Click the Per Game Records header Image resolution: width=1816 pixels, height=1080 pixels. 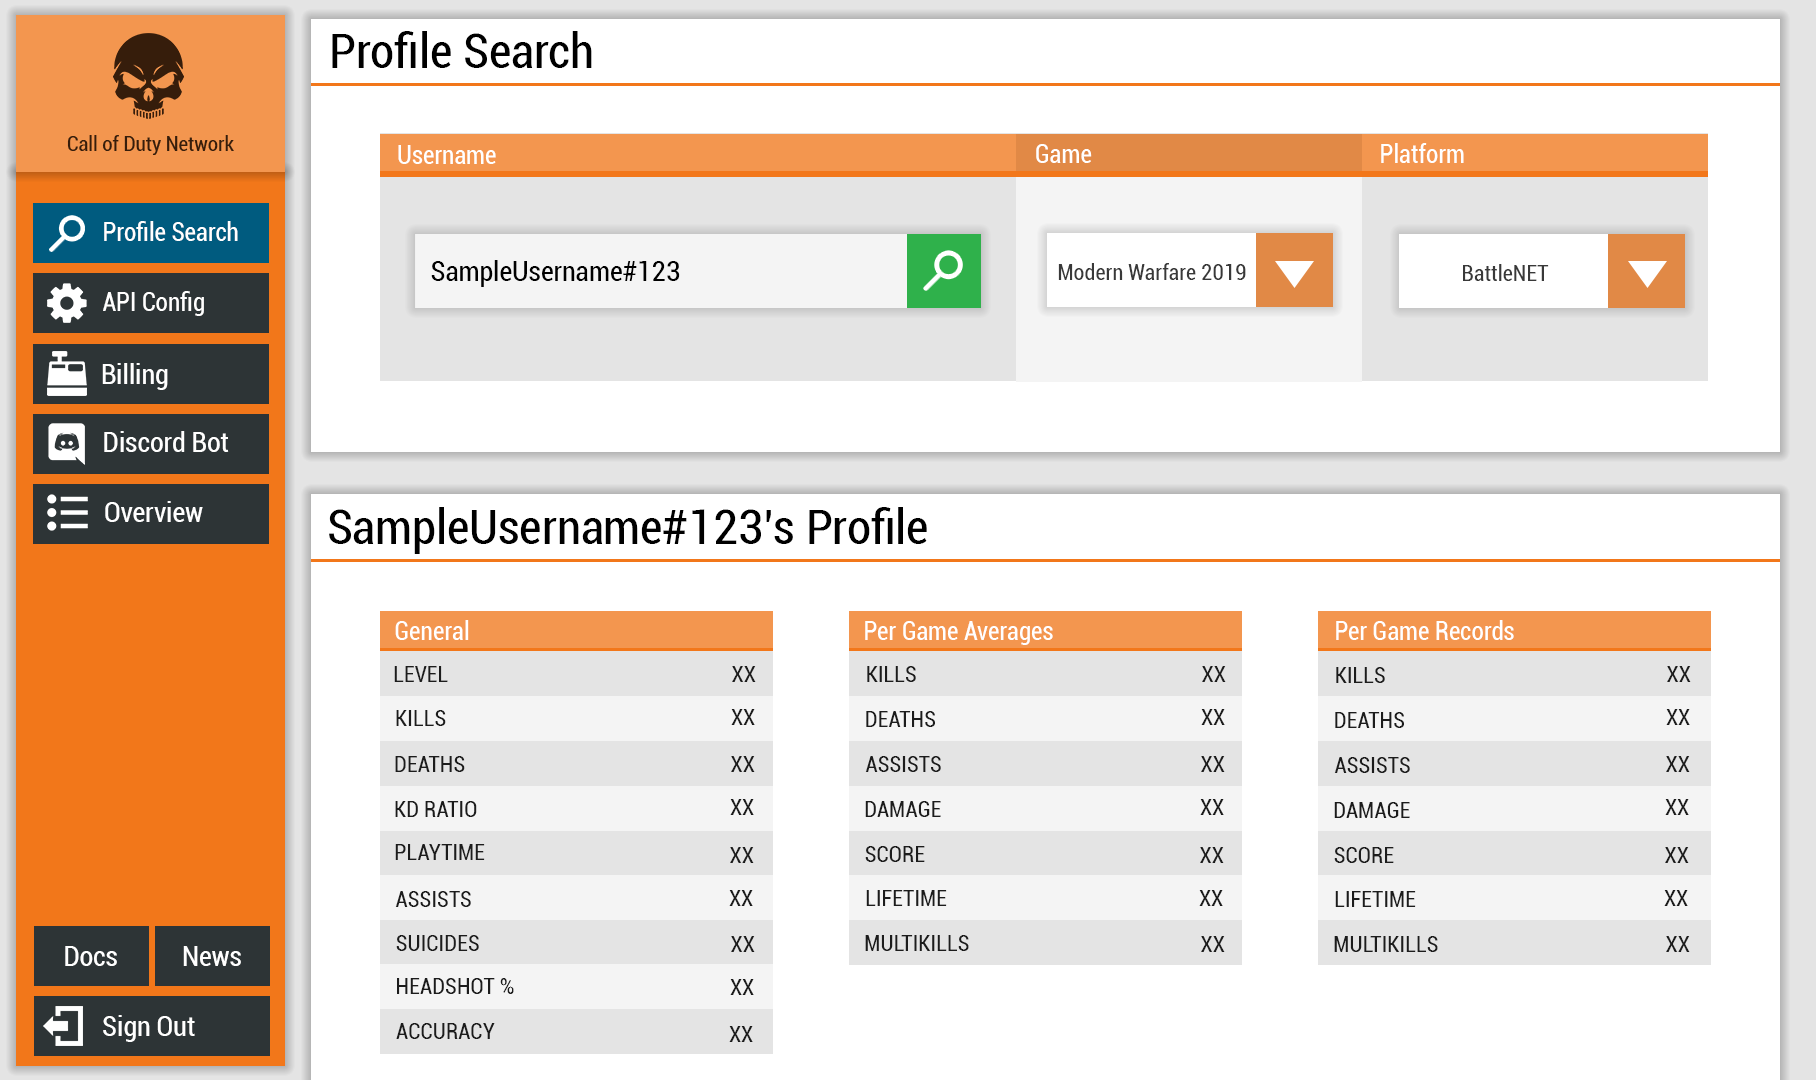tap(1514, 631)
